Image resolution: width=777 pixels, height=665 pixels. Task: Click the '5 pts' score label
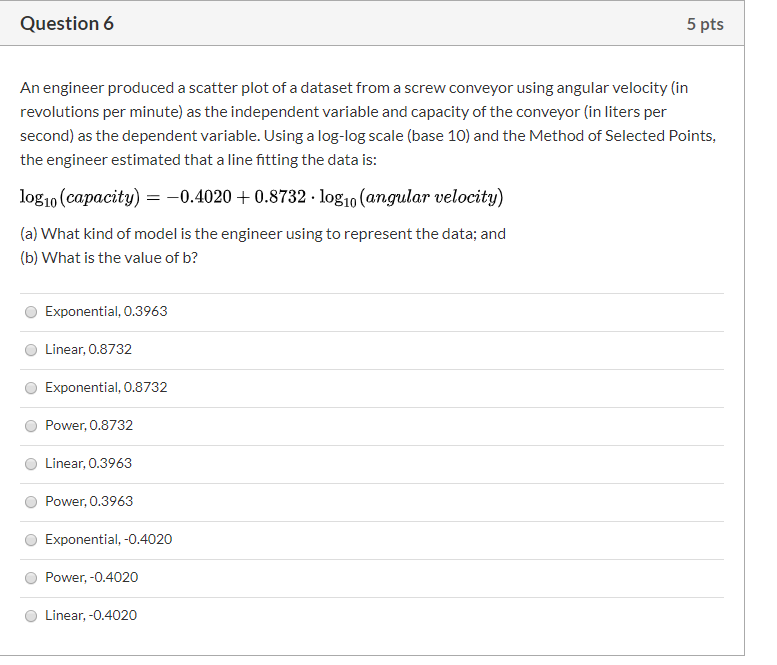(x=705, y=24)
